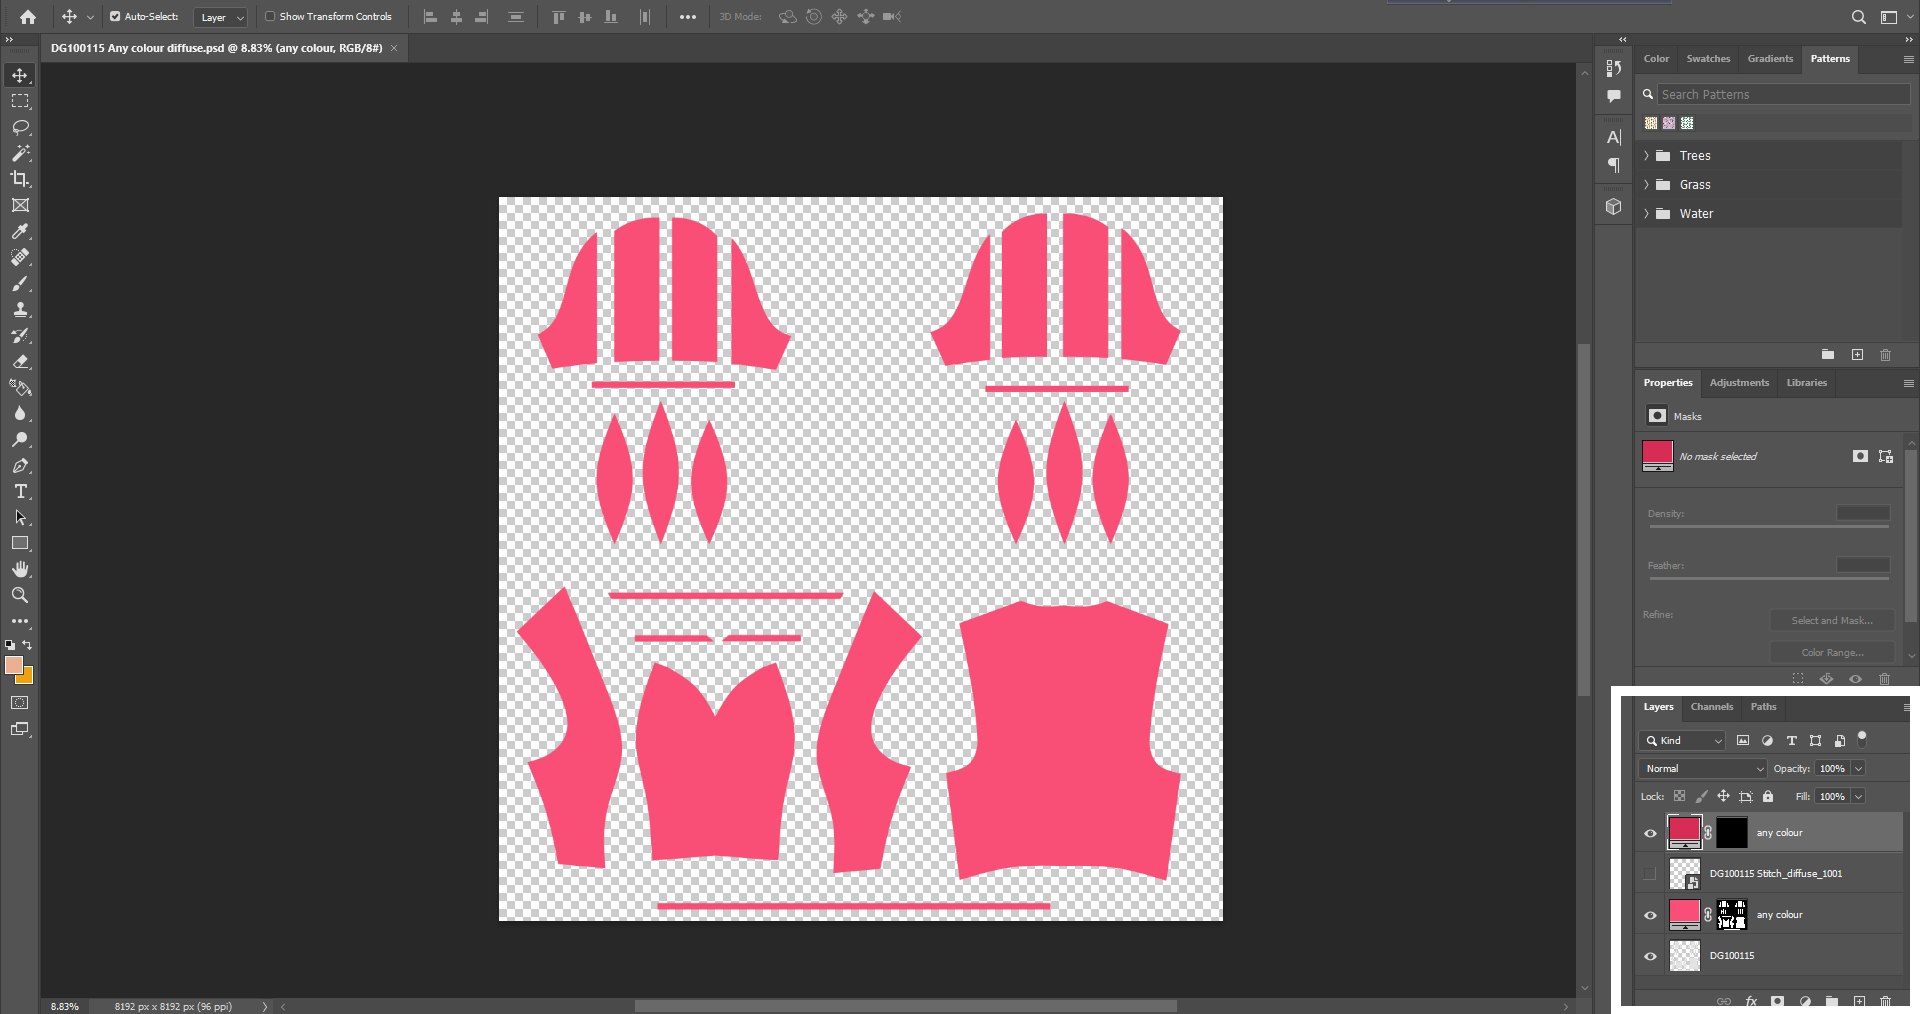Select the Eyedropper tool
1920x1014 pixels.
(20, 231)
